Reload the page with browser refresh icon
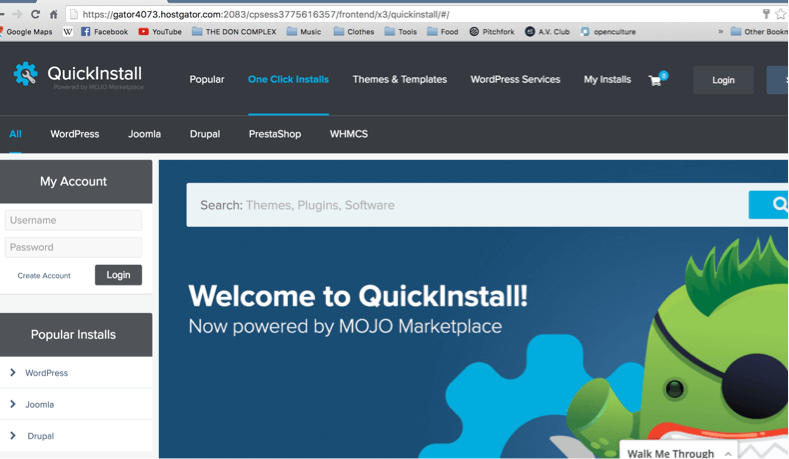This screenshot has width=789, height=459. click(35, 14)
